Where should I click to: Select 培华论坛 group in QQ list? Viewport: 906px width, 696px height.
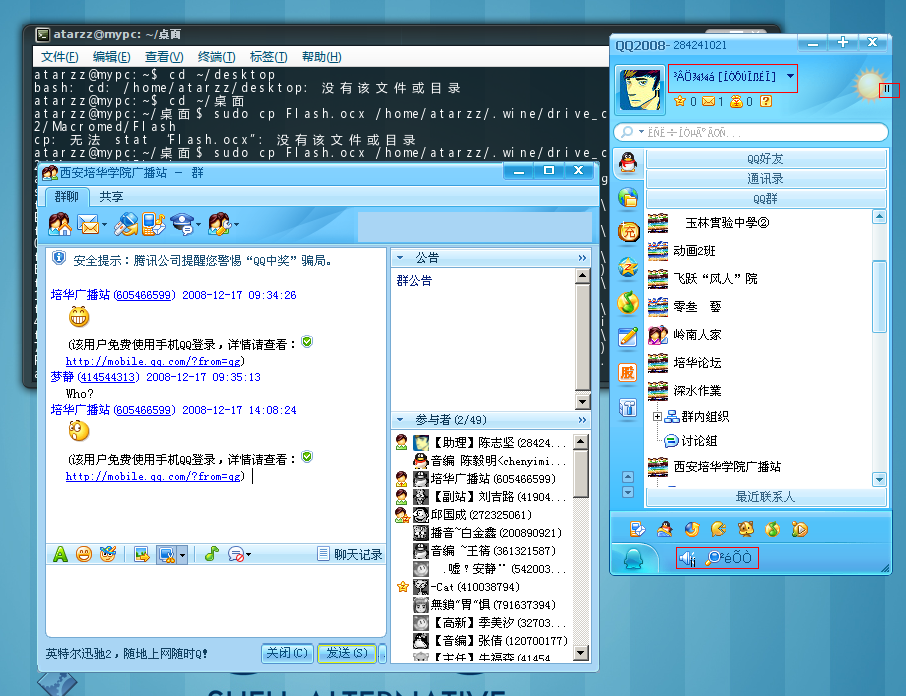[697, 363]
